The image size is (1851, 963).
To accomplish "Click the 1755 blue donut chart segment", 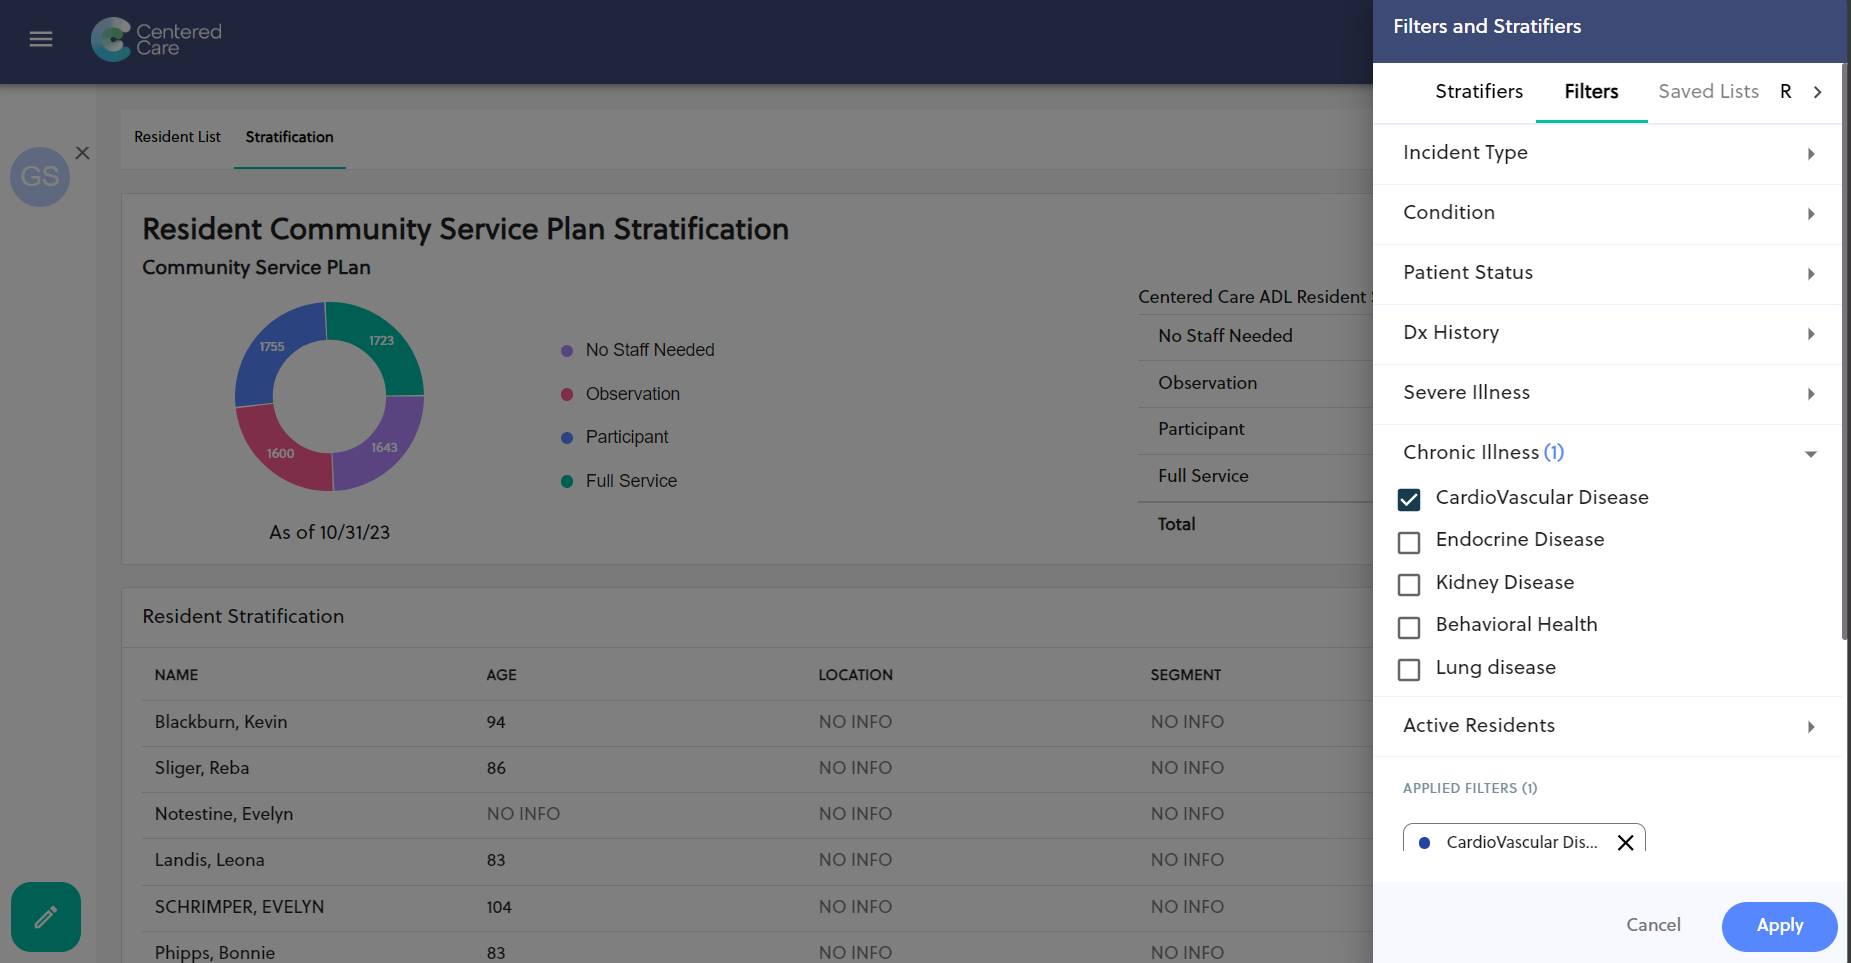I will coord(272,348).
